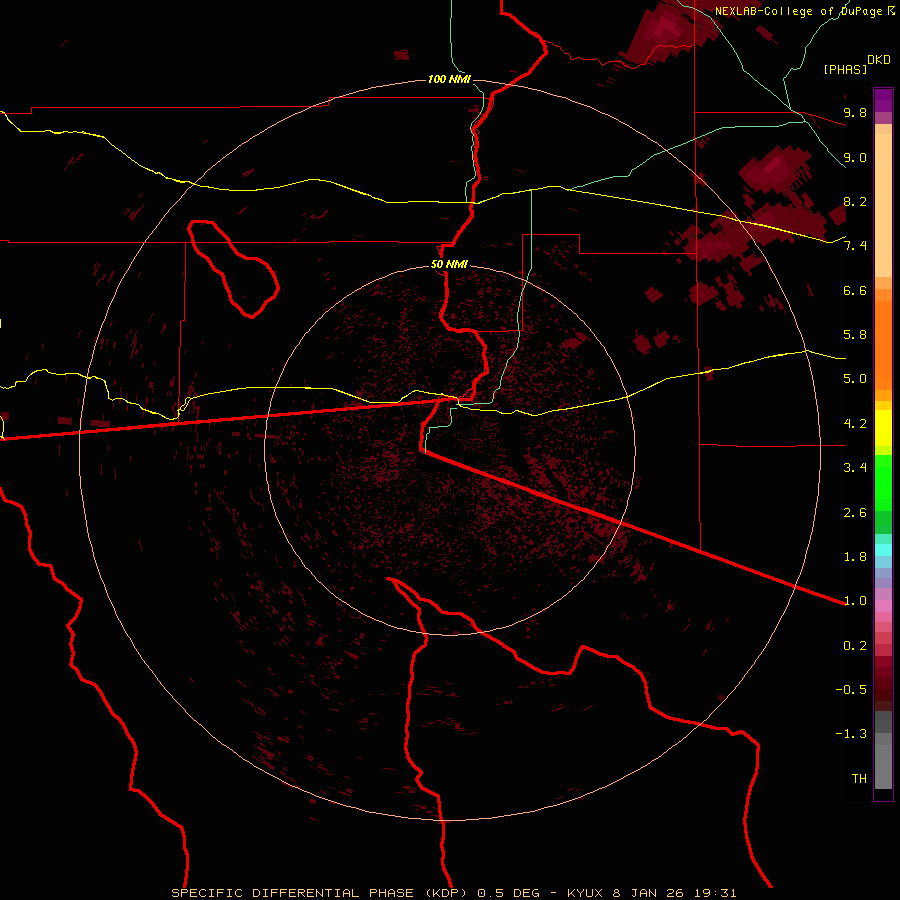900x900 pixels.
Task: Pick the bright green color bar segment
Action: [883, 482]
